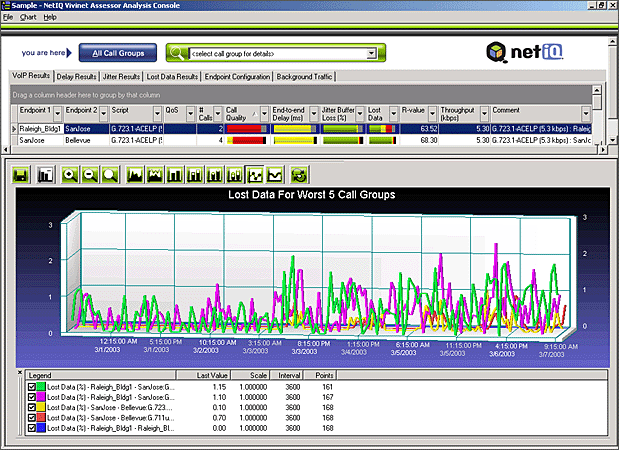
Task: Switch to the Background Traffic tab
Action: coord(304,77)
